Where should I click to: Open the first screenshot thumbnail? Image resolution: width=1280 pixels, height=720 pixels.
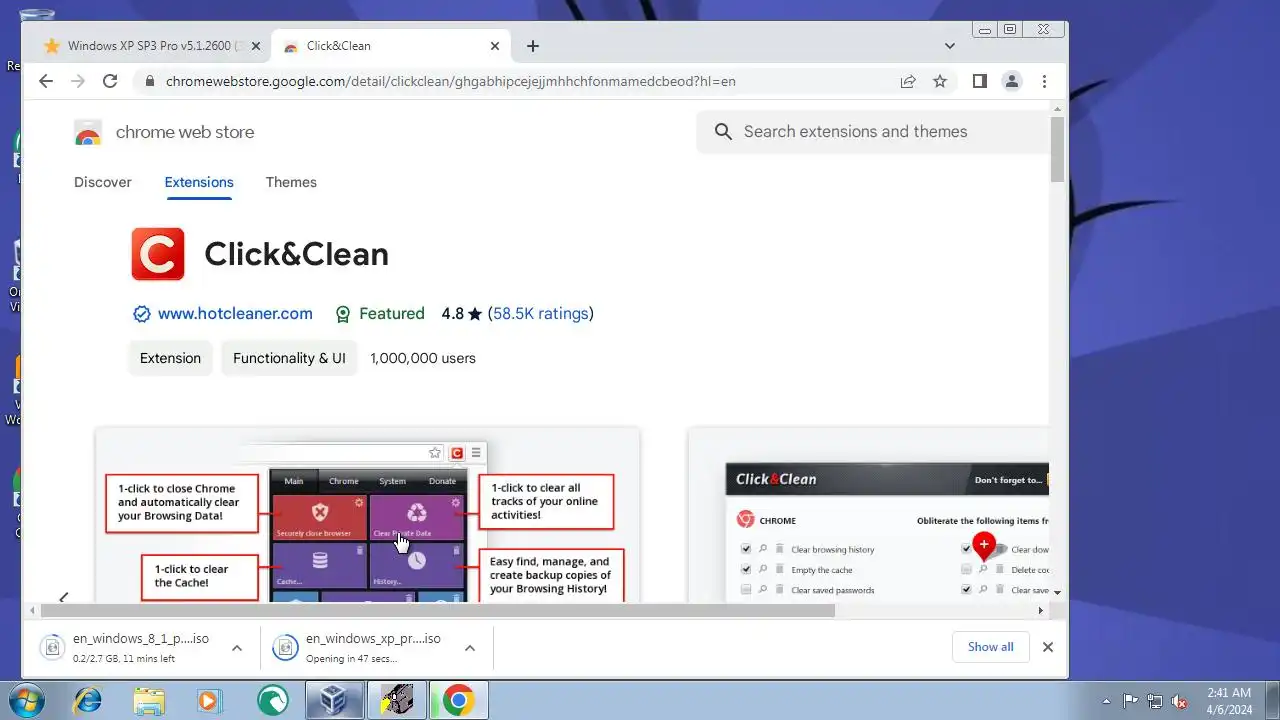click(367, 514)
